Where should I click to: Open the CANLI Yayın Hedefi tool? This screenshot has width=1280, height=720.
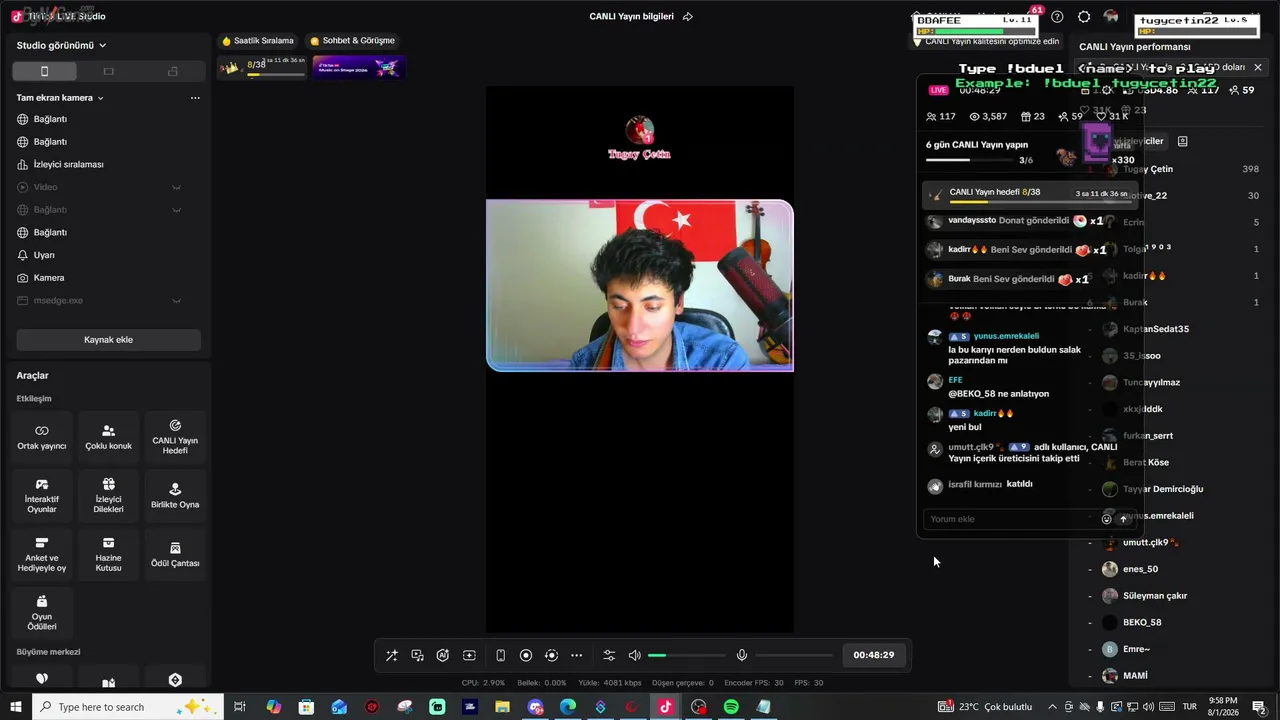coord(175,437)
